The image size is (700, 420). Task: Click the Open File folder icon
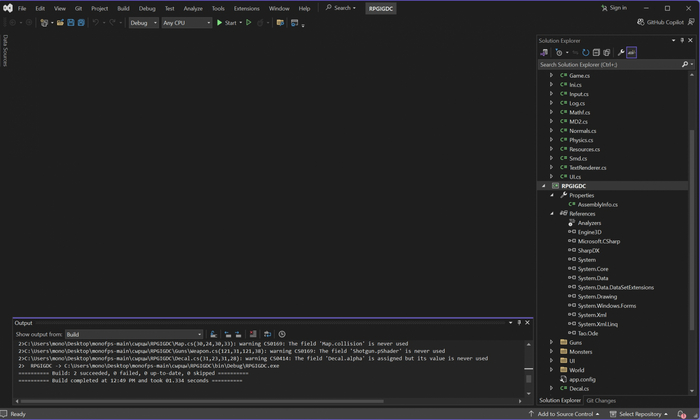coord(60,23)
